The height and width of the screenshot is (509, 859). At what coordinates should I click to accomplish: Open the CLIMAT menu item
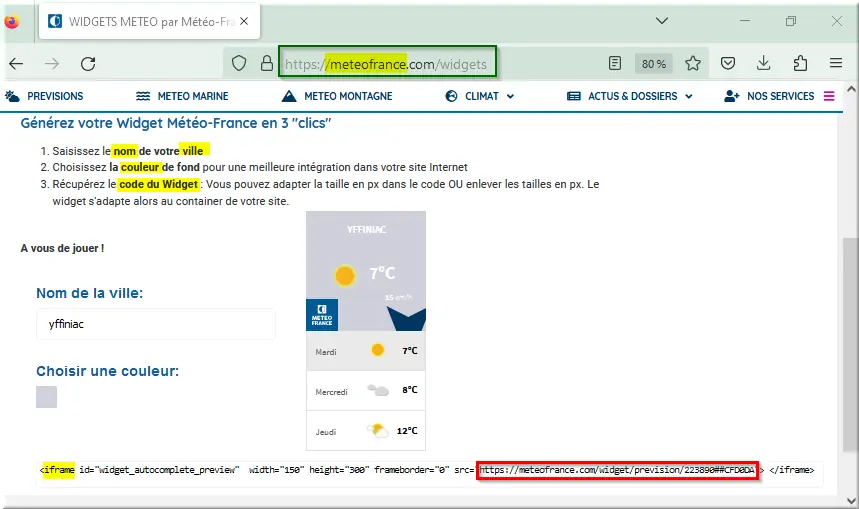[x=480, y=96]
